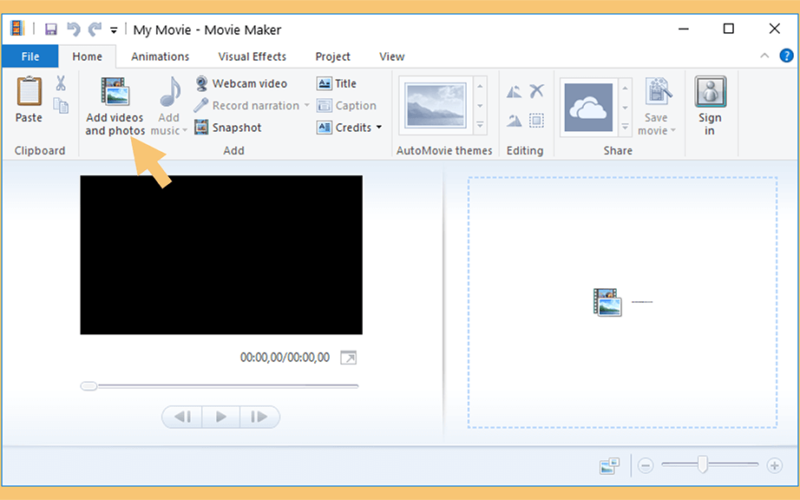Click the preview seek bar handle
800x500 pixels.
point(89,386)
